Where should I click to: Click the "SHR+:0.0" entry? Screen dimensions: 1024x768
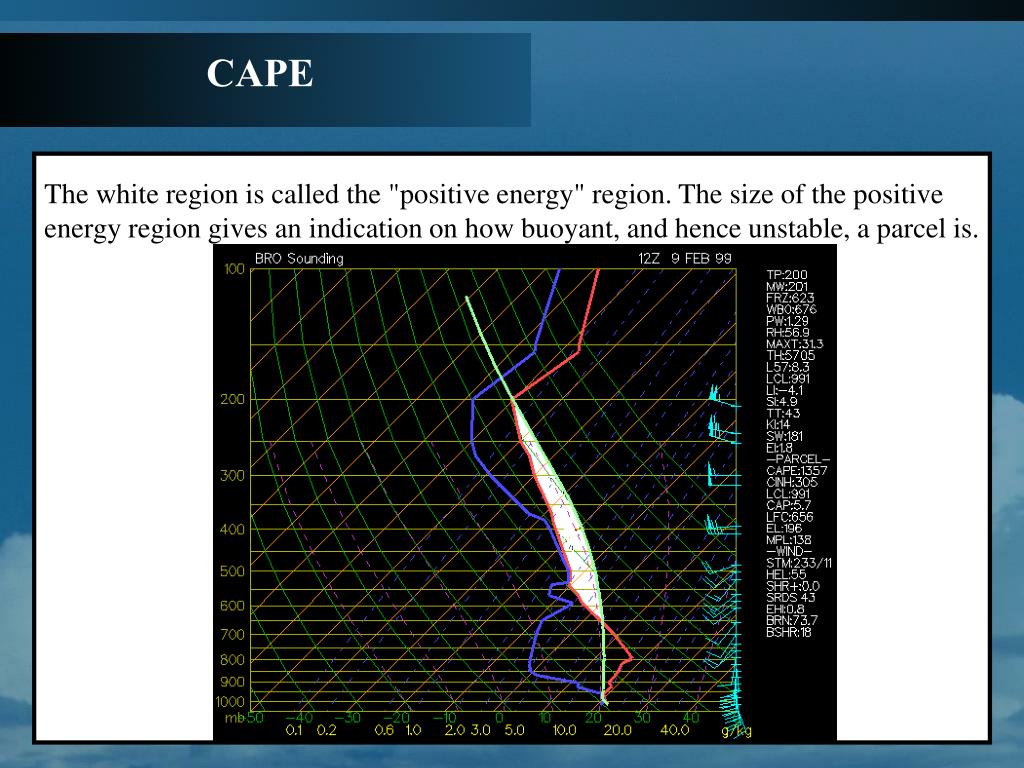click(x=793, y=586)
